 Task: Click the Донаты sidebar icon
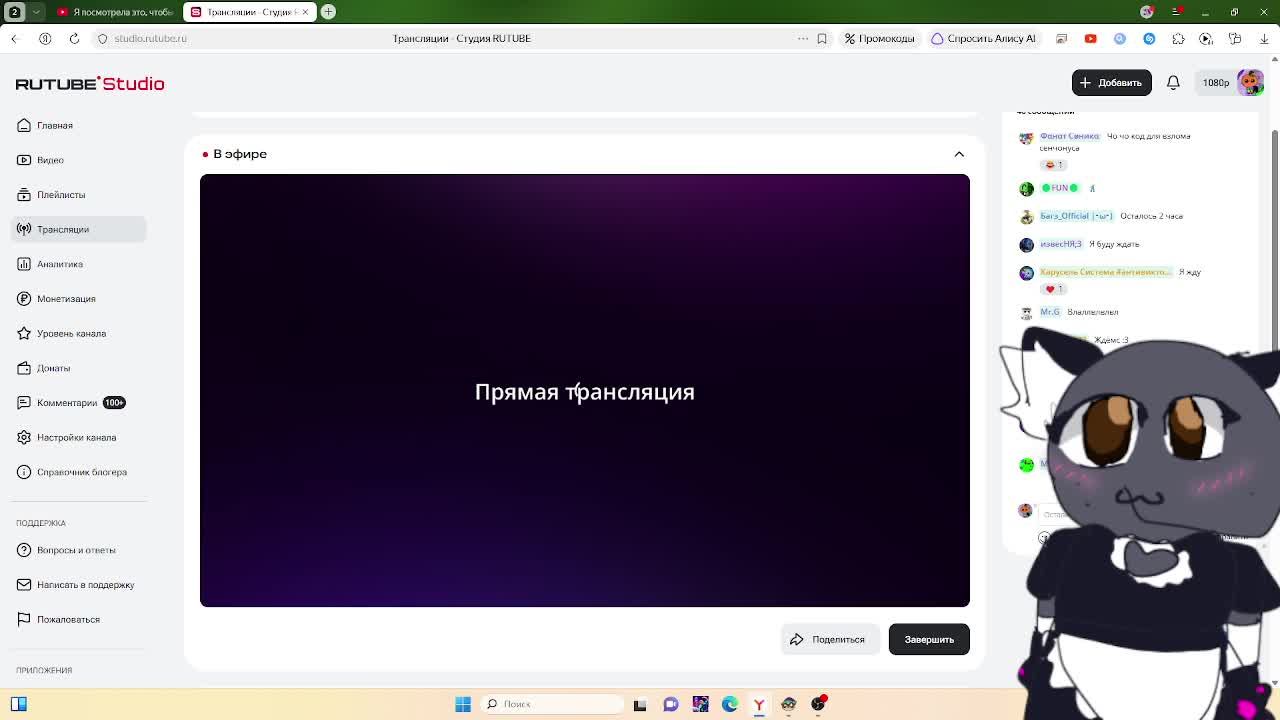(24, 368)
